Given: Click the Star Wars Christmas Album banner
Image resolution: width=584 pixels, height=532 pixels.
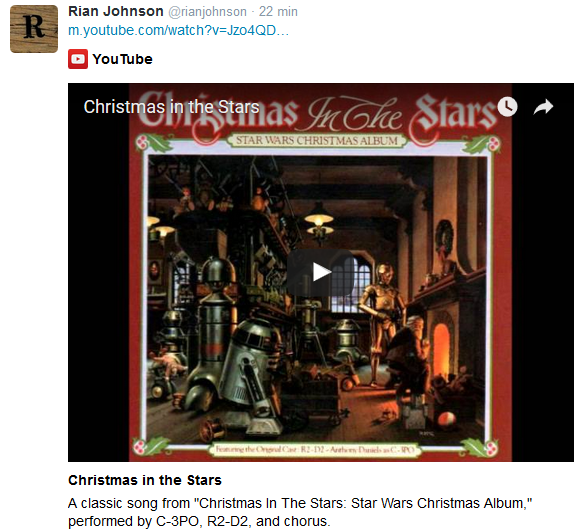Looking at the screenshot, I should coord(317,140).
